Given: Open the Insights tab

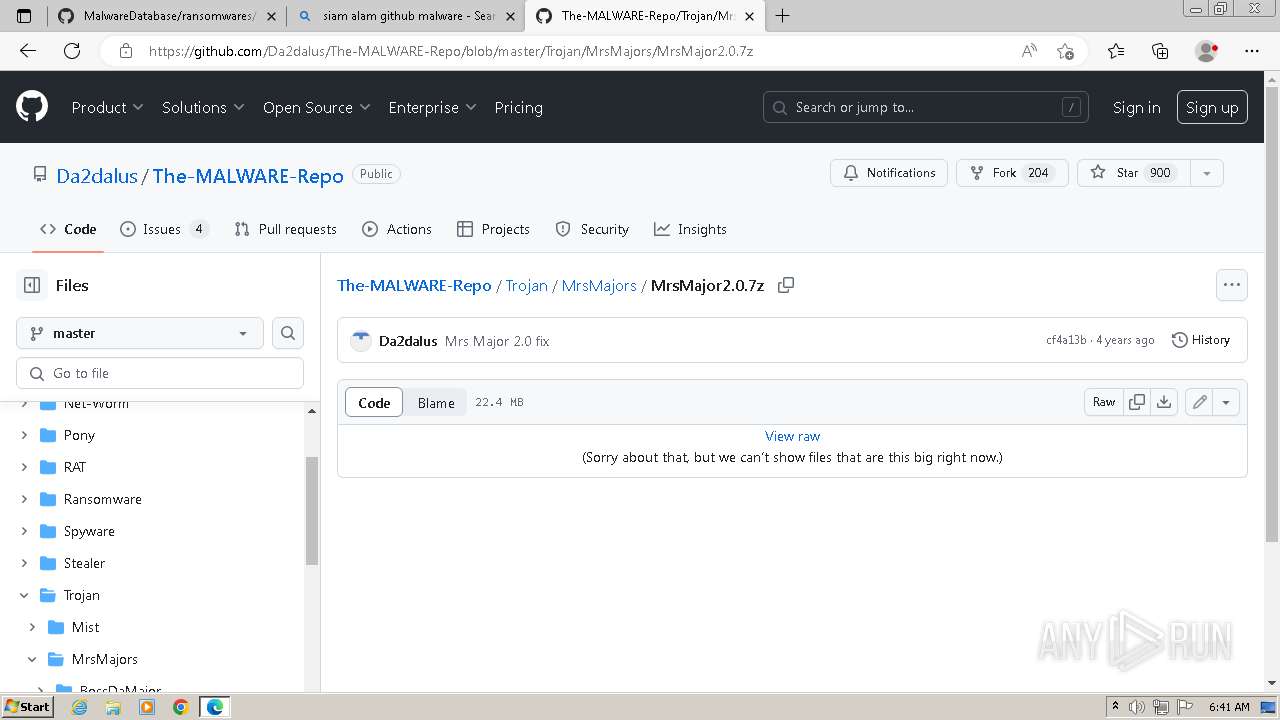Looking at the screenshot, I should [690, 229].
